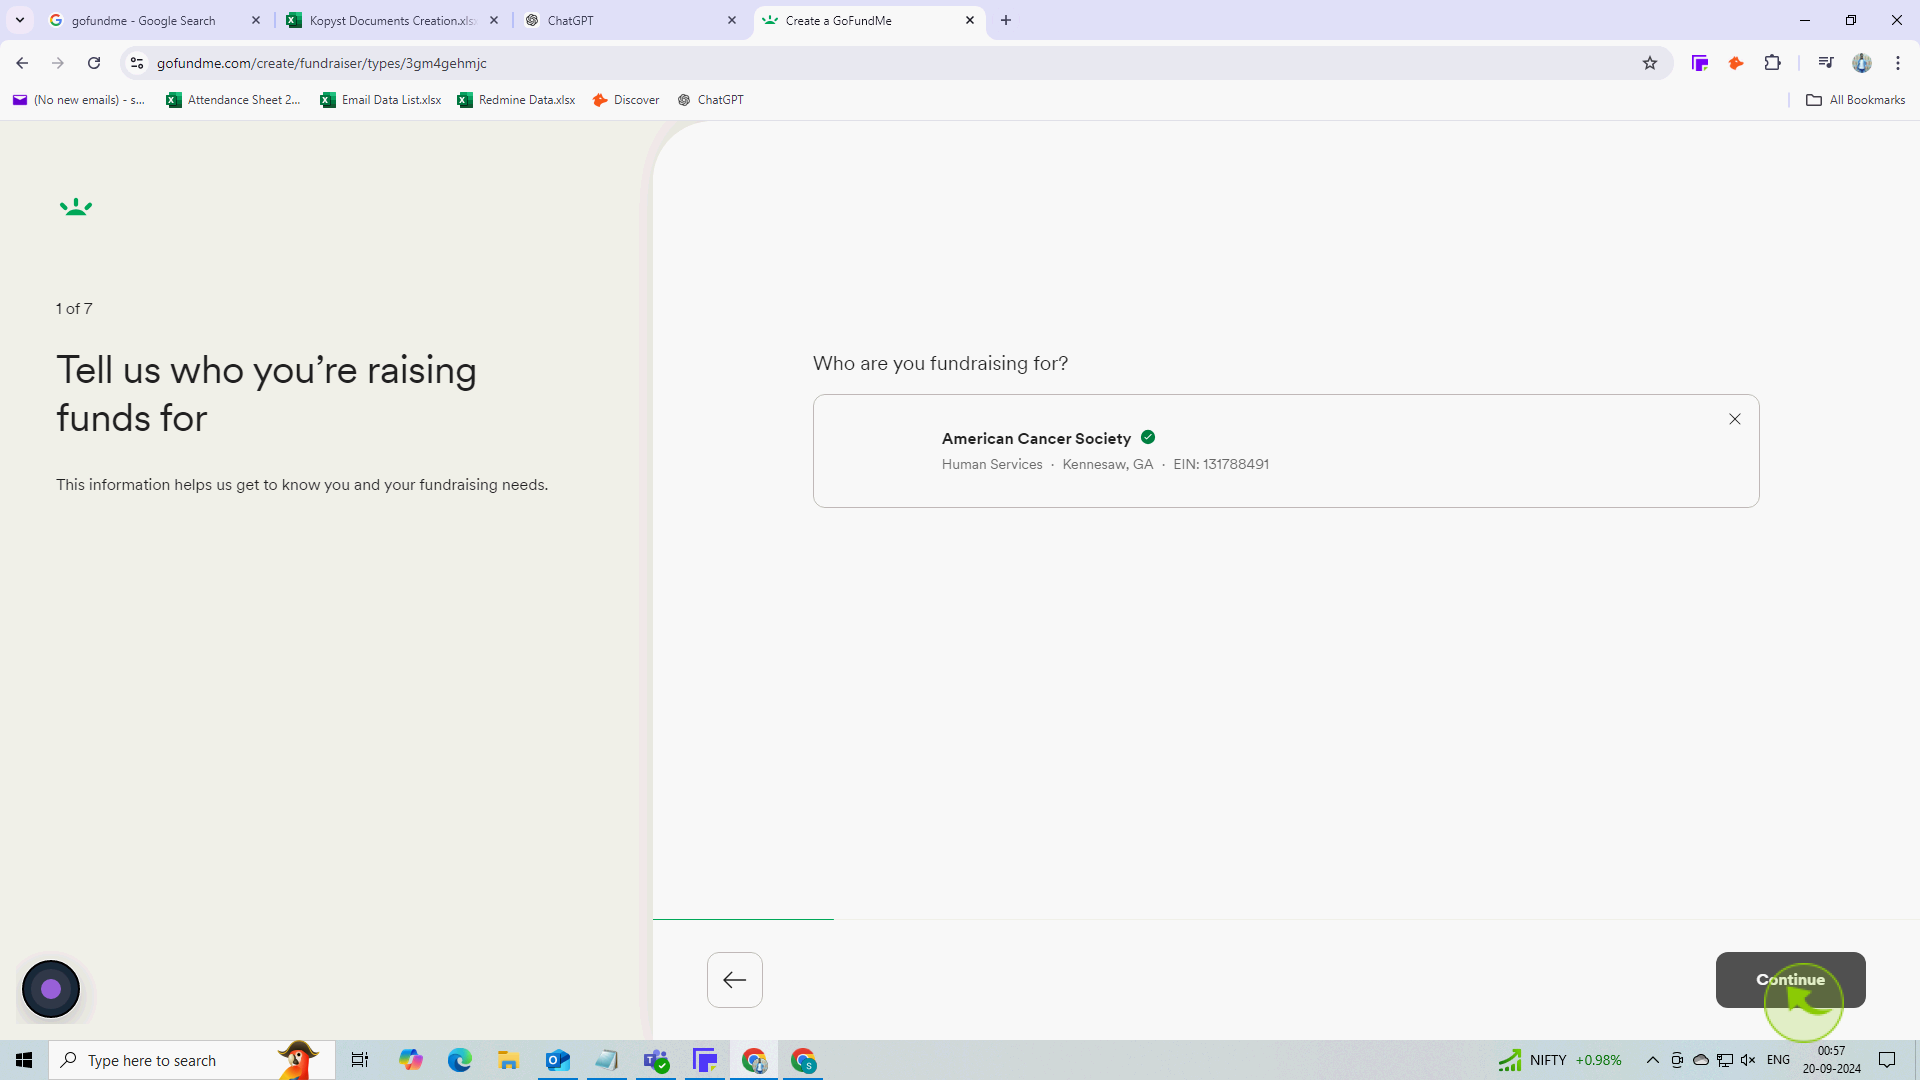Open the Kopyst app on the taskbar
Screen dimensions: 1920x1080
pyautogui.click(x=705, y=1060)
